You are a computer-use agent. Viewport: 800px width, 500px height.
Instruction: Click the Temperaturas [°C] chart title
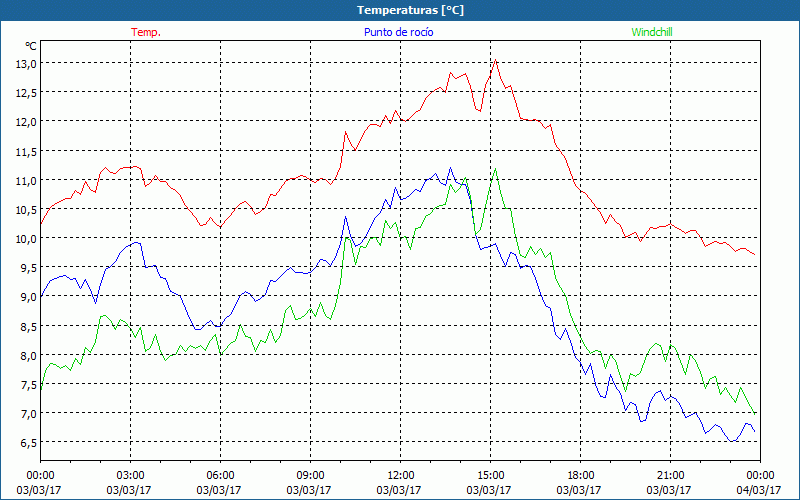(x=410, y=10)
